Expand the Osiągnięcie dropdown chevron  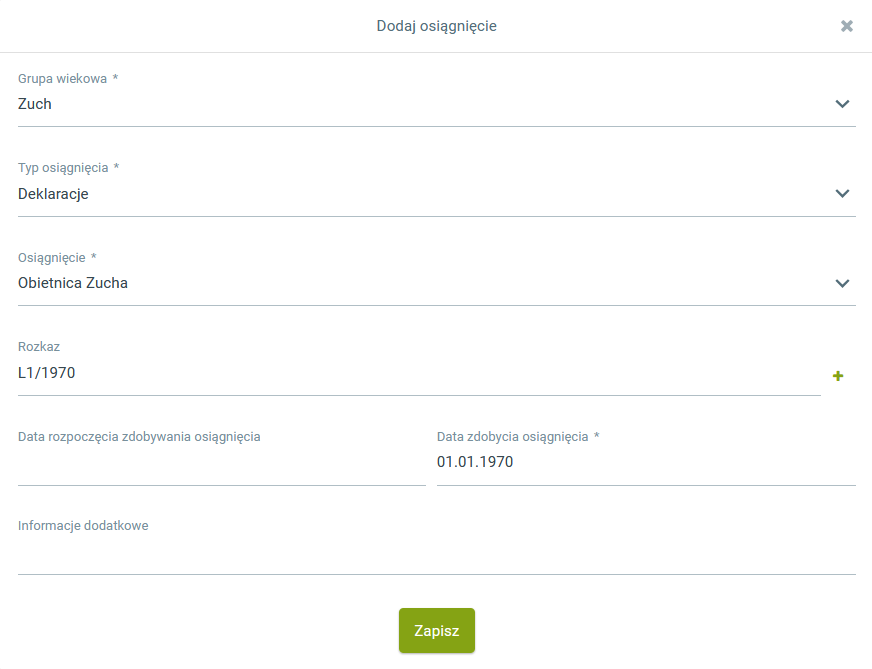[x=842, y=283]
